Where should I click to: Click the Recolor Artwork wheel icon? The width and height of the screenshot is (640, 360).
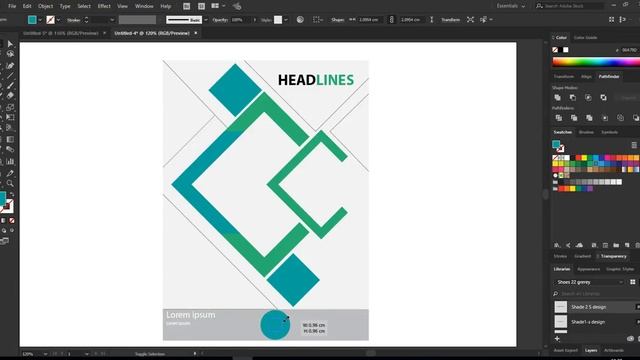300,20
